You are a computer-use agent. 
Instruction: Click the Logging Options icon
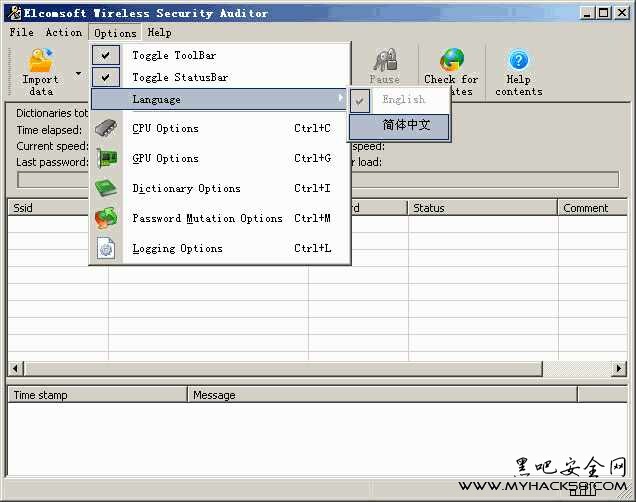(106, 248)
